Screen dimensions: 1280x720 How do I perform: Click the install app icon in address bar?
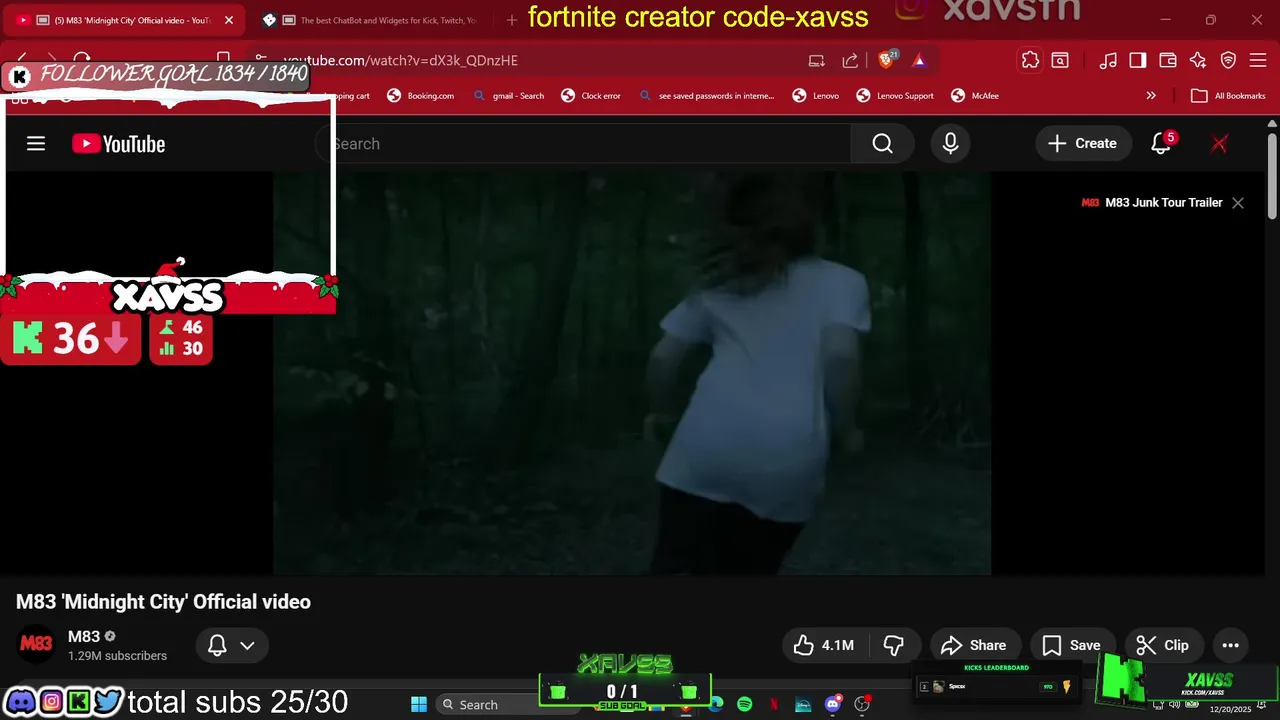click(817, 60)
